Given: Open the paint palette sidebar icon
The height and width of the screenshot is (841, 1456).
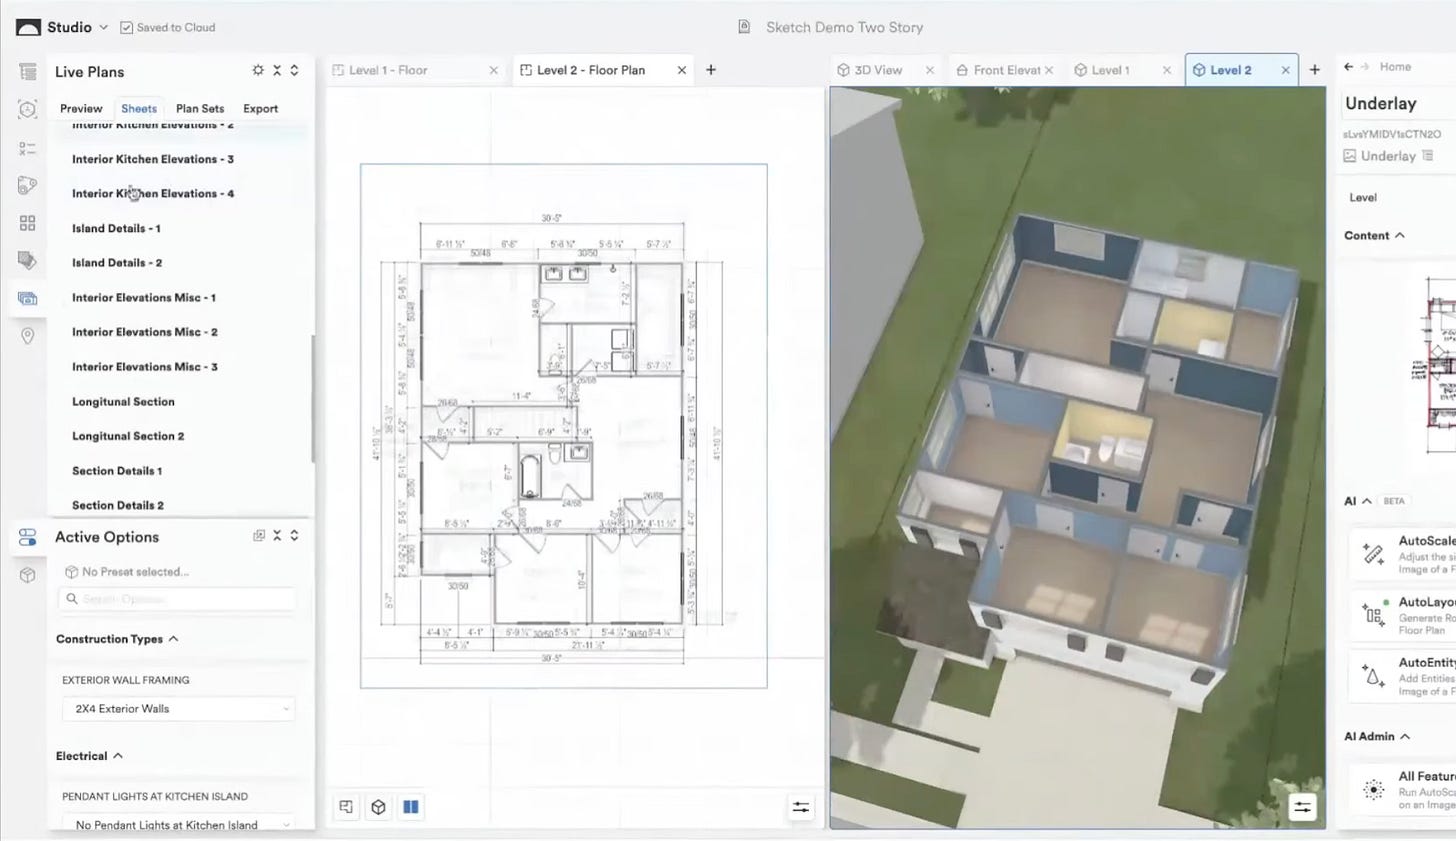Looking at the screenshot, I should (x=27, y=185).
